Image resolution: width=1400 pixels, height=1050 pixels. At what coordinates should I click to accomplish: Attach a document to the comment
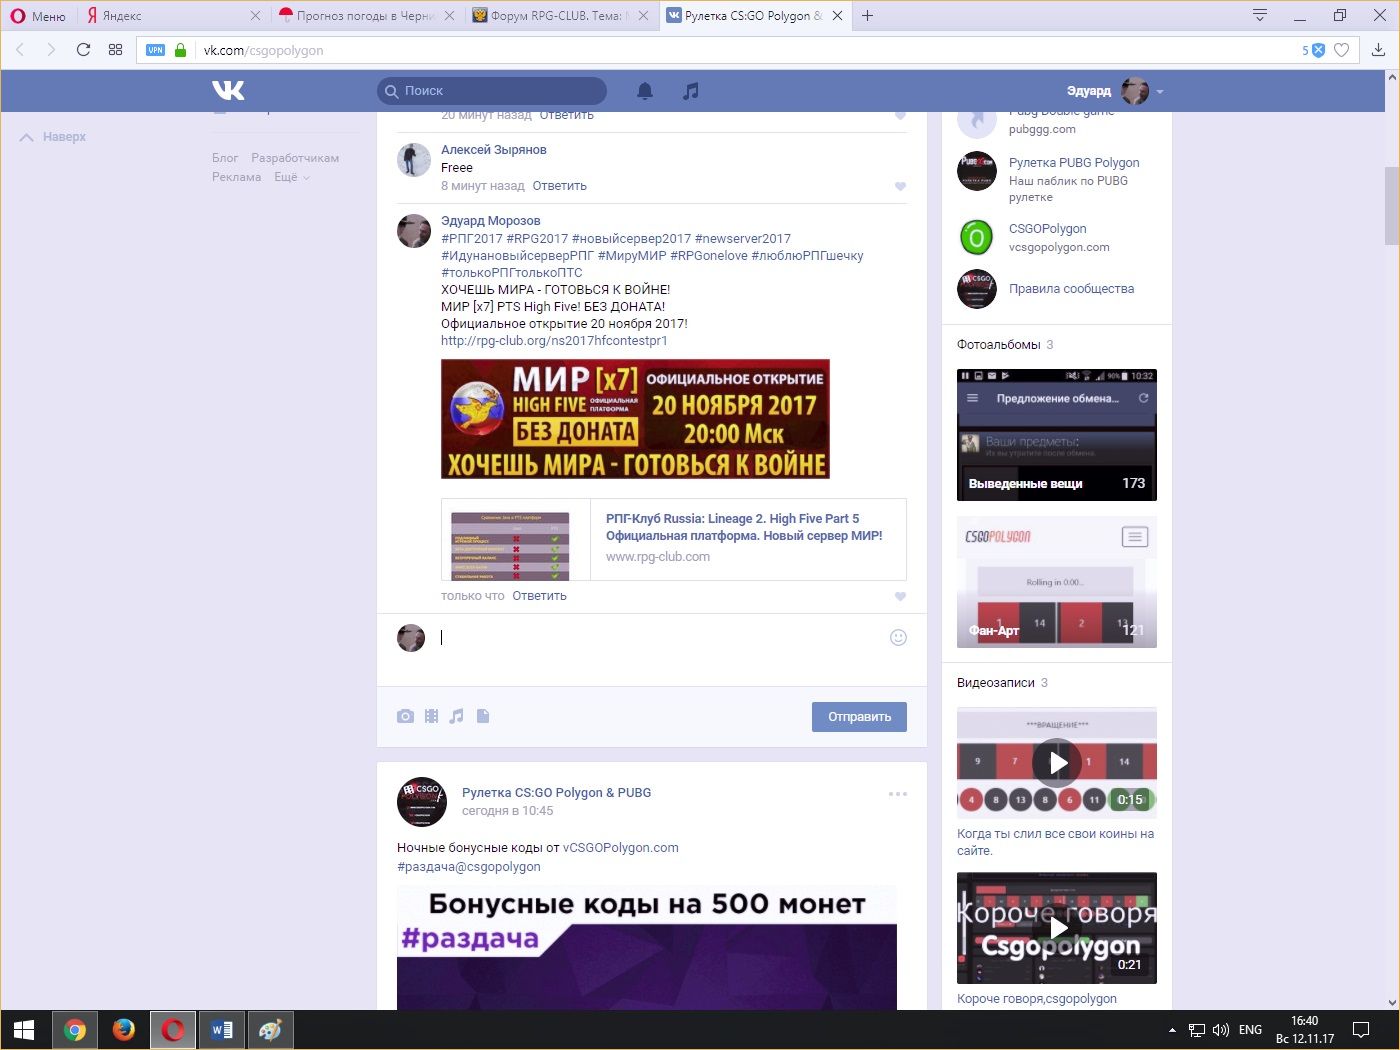(x=483, y=716)
